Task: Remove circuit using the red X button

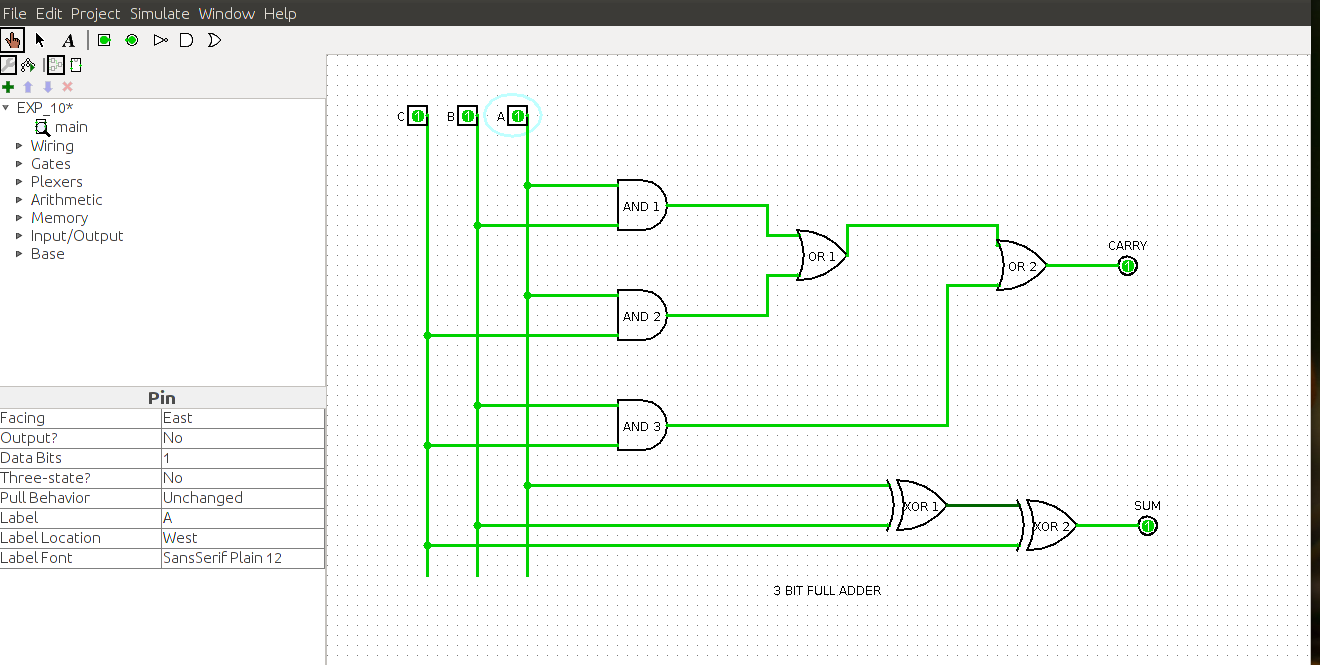Action: pyautogui.click(x=67, y=87)
